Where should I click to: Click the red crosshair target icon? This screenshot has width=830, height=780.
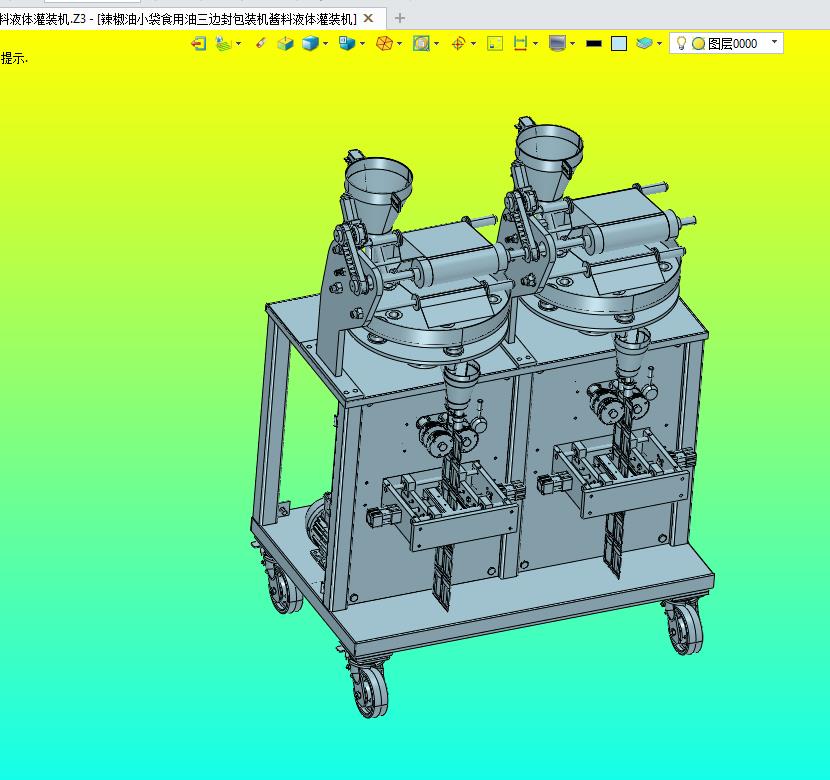458,43
